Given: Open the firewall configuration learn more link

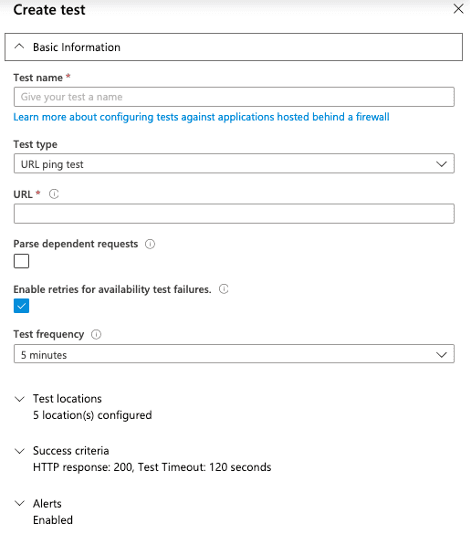Looking at the screenshot, I should point(201,117).
